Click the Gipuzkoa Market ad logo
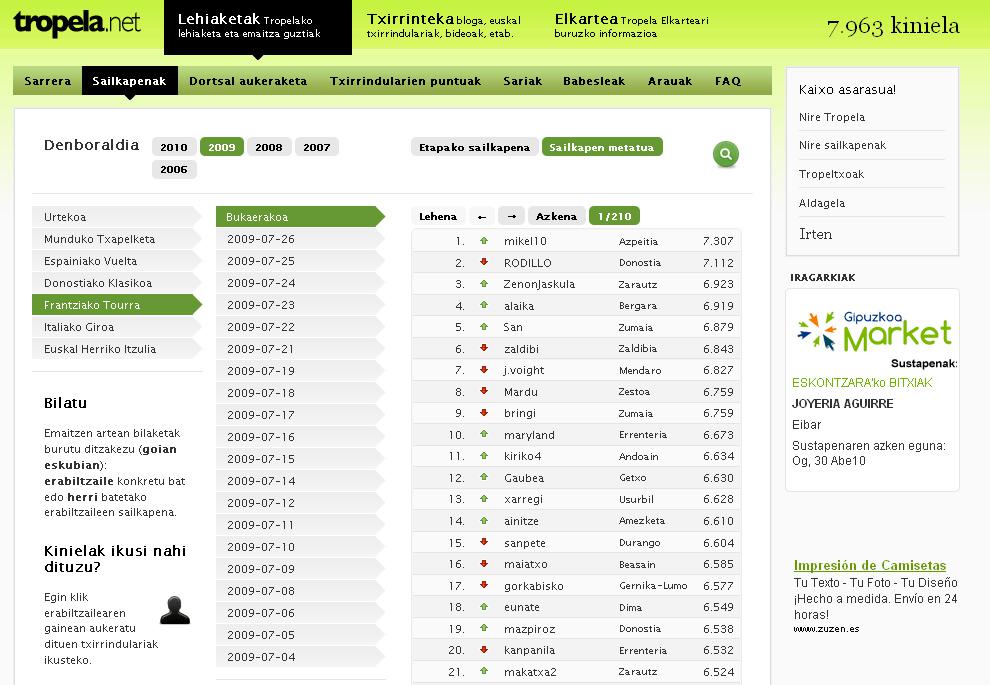990x685 pixels. pyautogui.click(x=873, y=331)
